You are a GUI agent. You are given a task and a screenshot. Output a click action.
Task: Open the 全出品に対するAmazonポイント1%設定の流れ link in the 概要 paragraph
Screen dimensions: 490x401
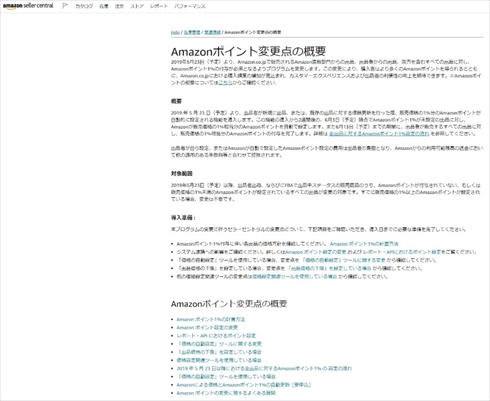tap(379, 134)
